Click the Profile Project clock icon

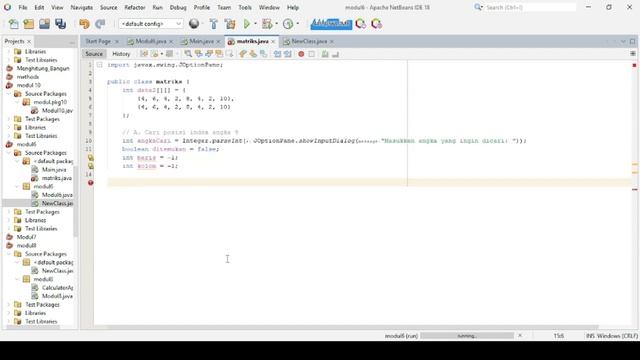288,24
